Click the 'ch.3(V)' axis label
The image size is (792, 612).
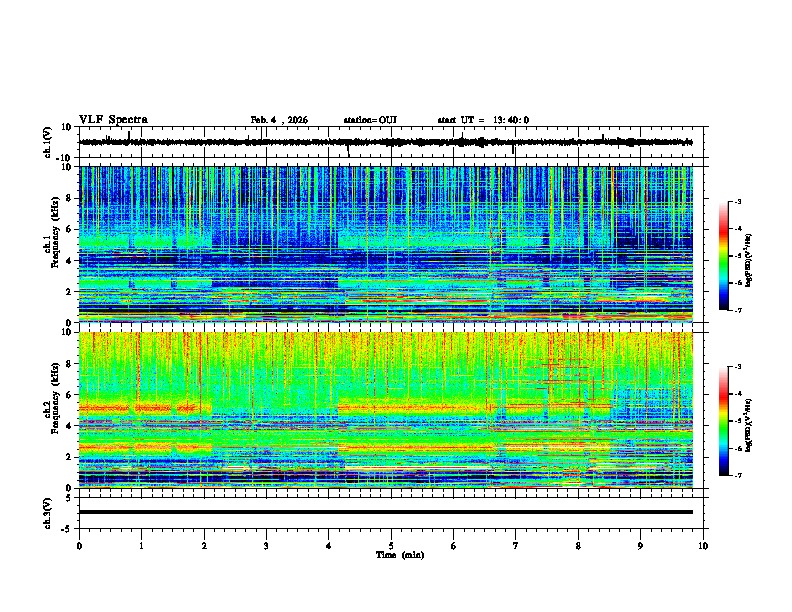48,513
